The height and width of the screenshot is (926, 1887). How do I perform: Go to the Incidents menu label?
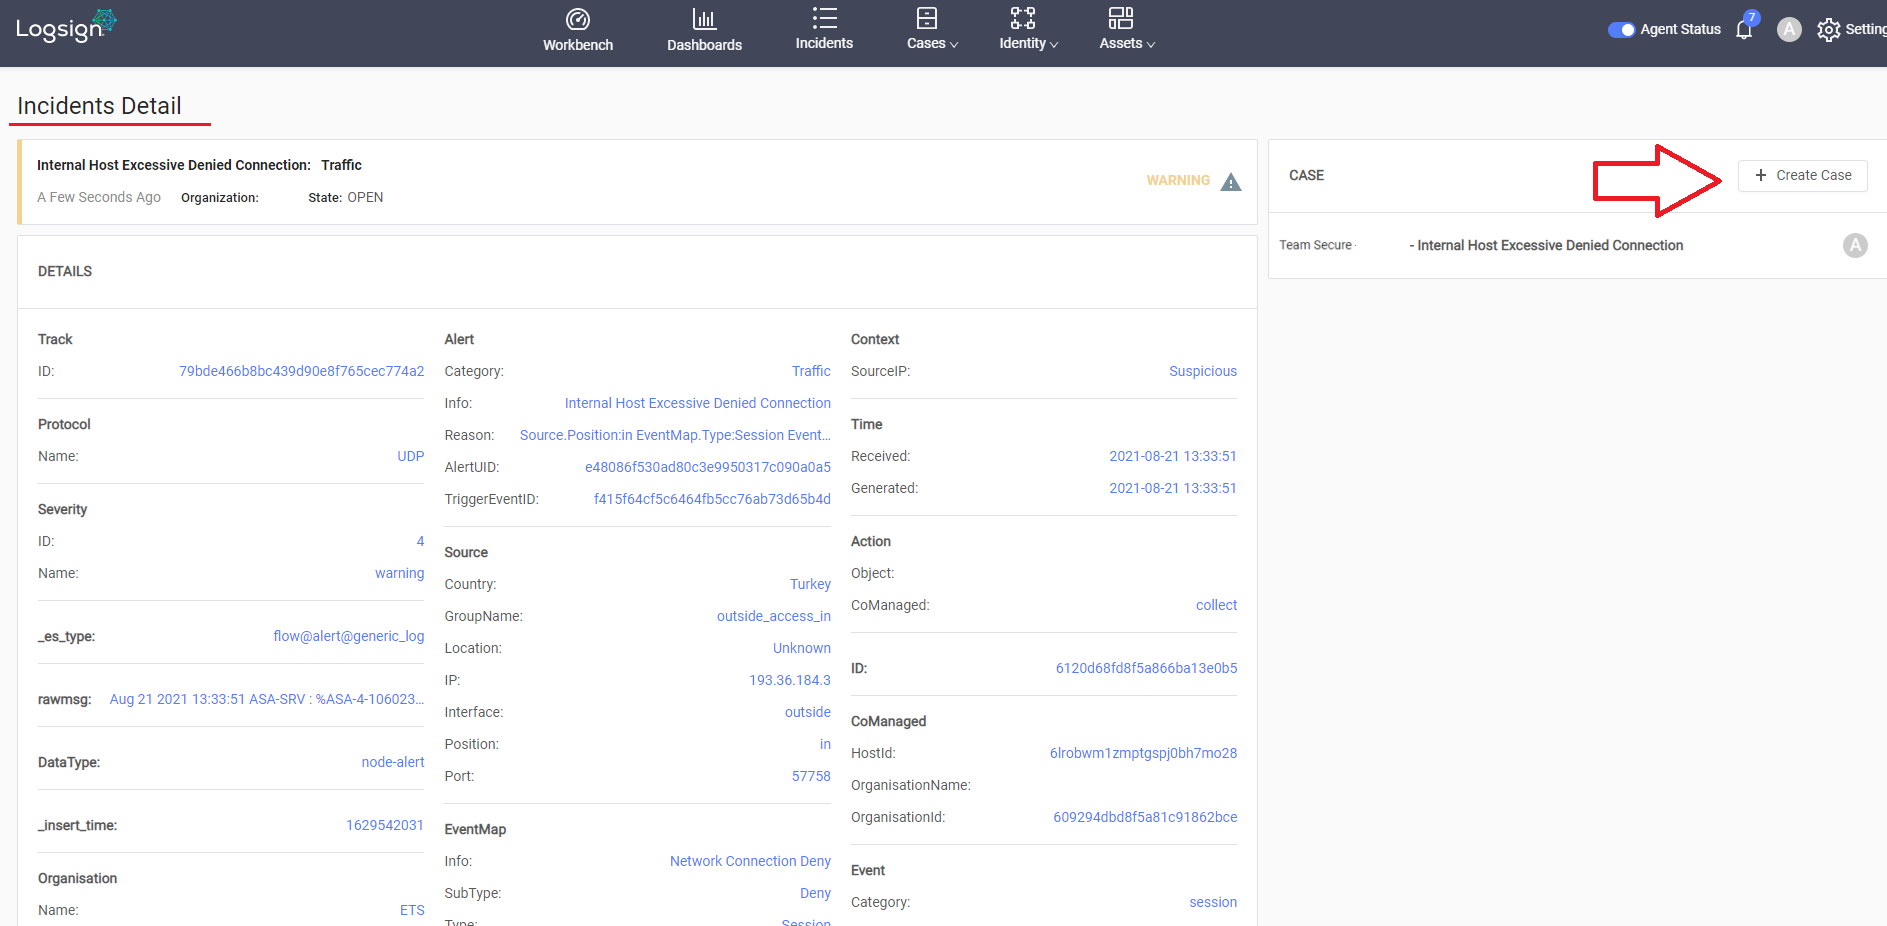tap(824, 43)
